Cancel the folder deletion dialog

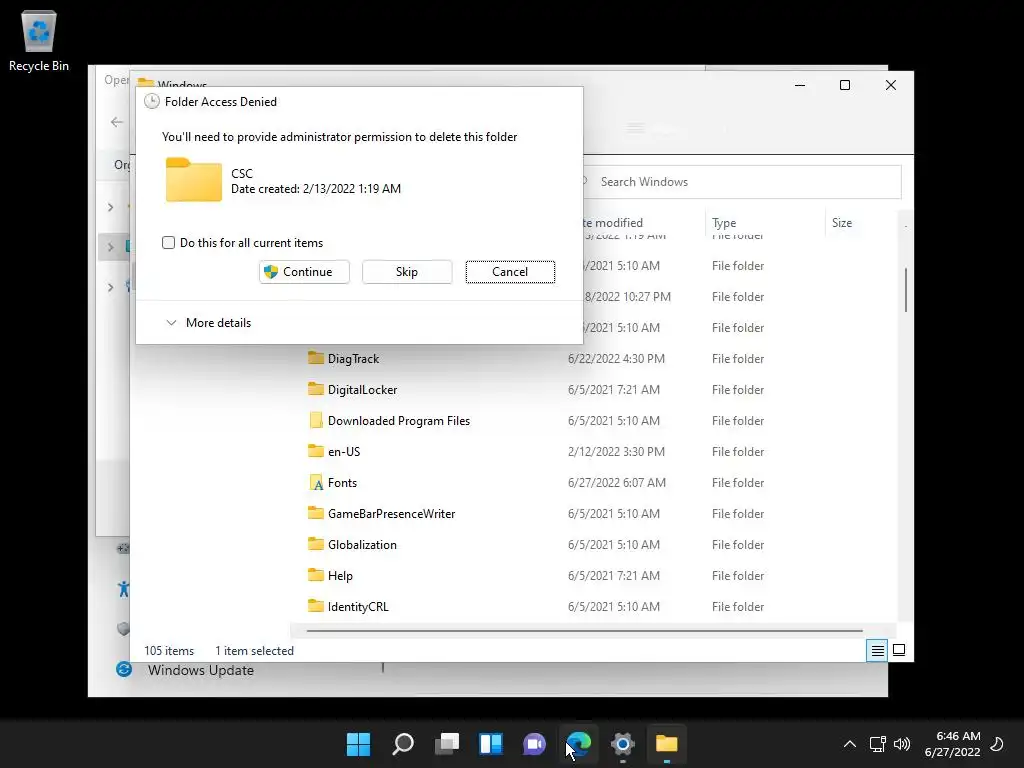(x=510, y=272)
